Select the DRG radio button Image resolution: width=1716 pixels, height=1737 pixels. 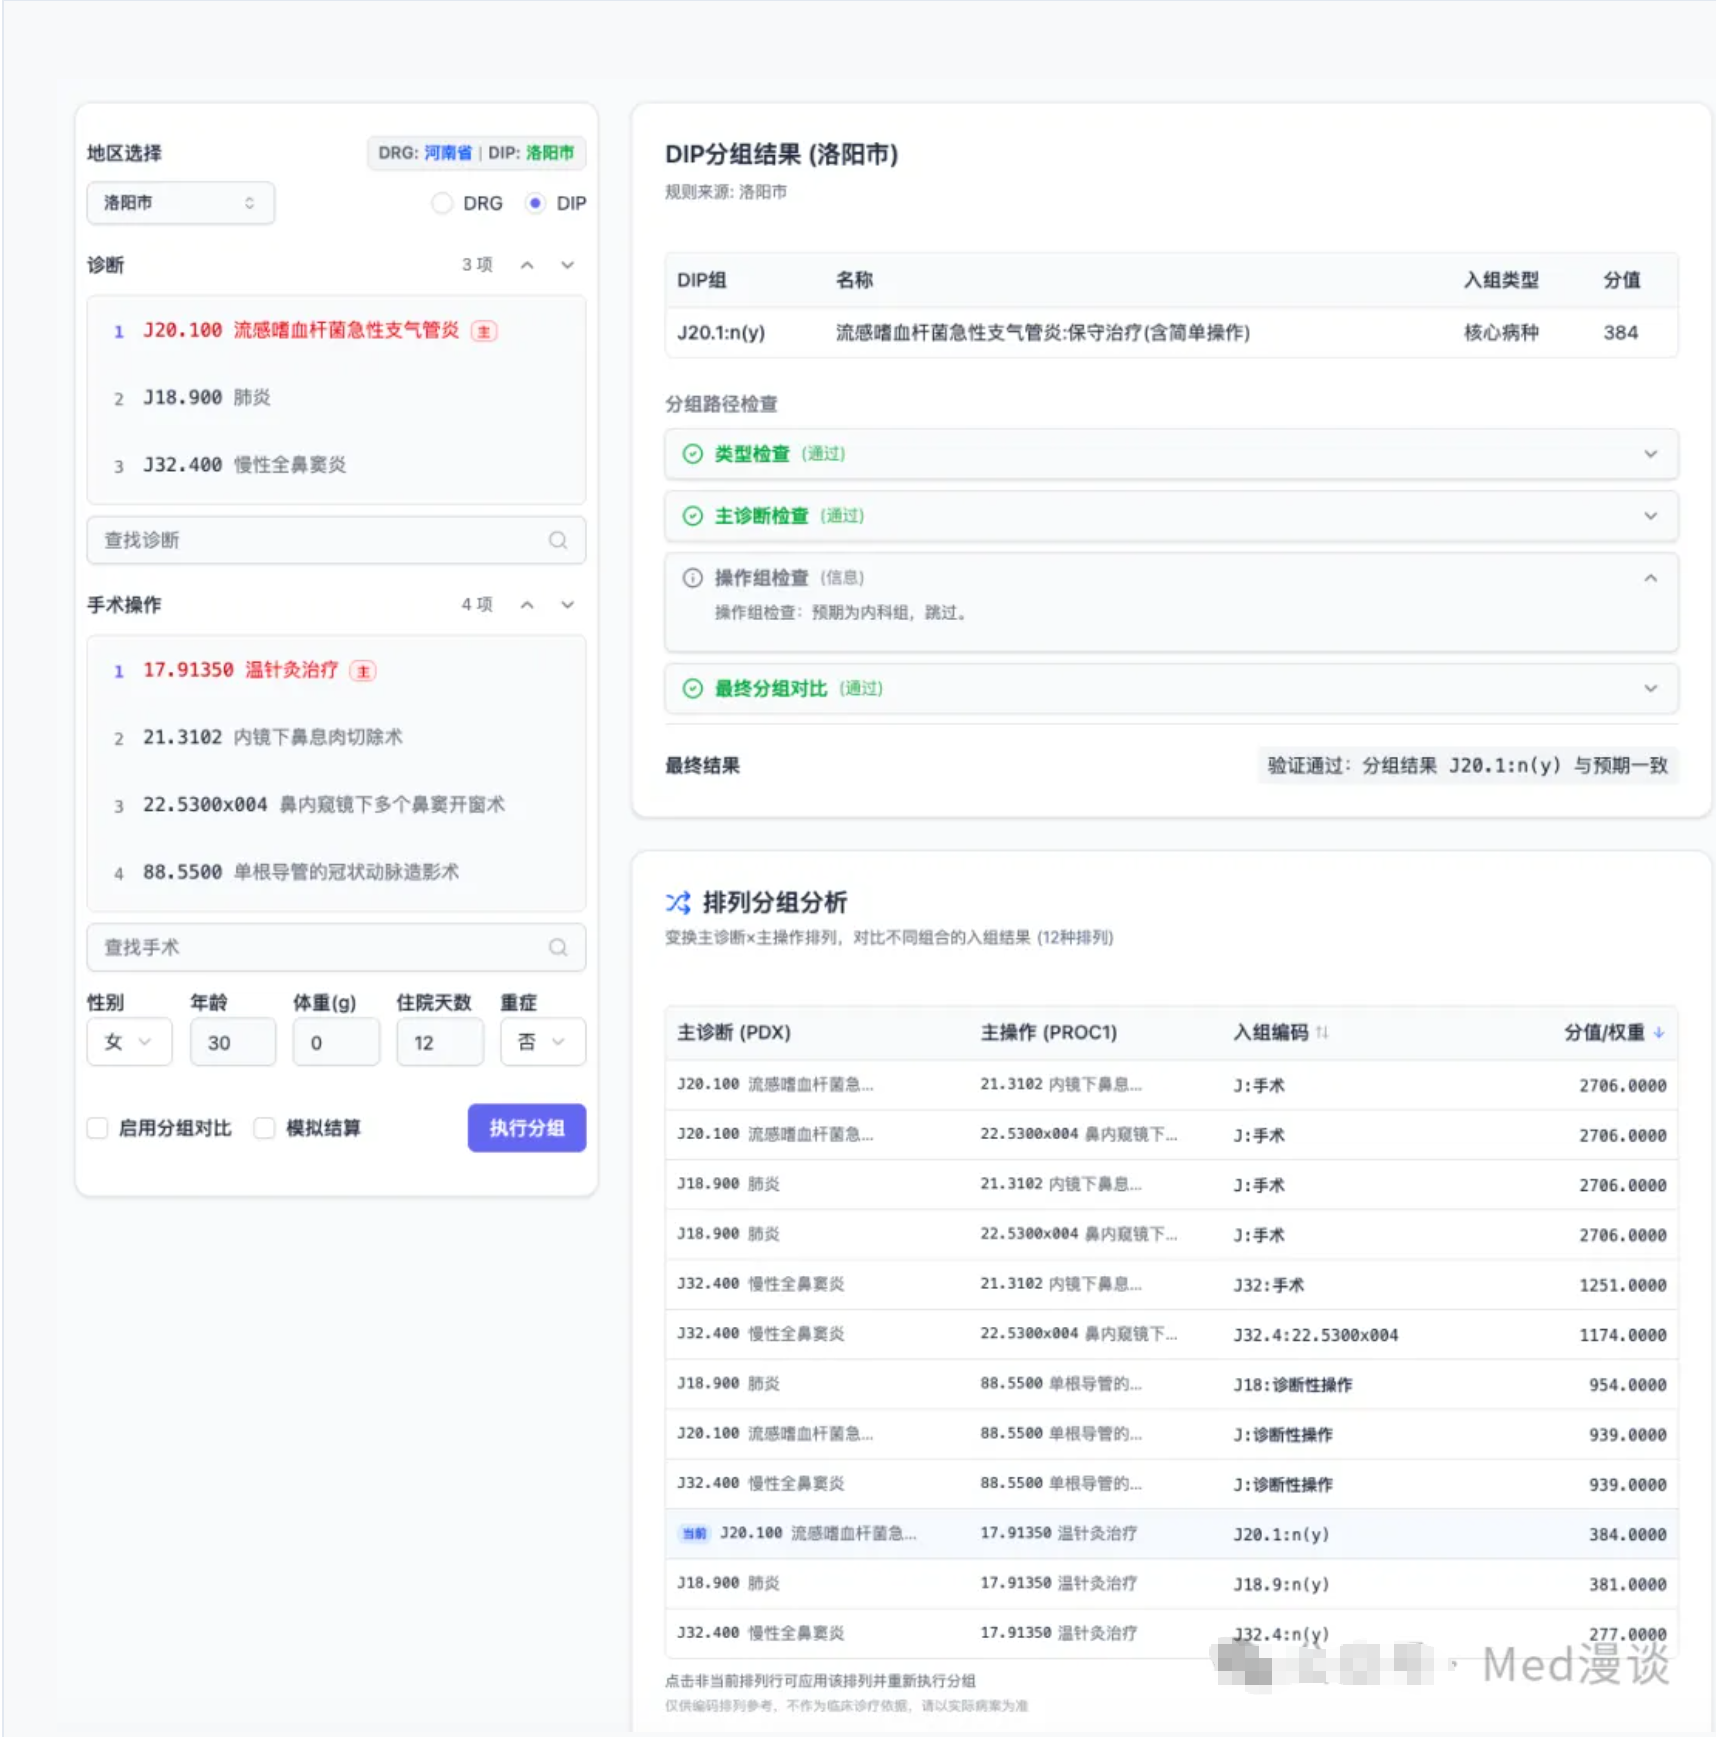(x=442, y=203)
